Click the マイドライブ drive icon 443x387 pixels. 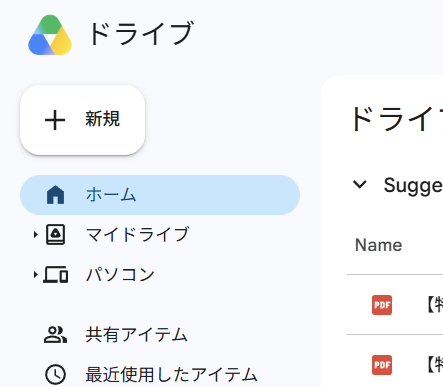55,235
